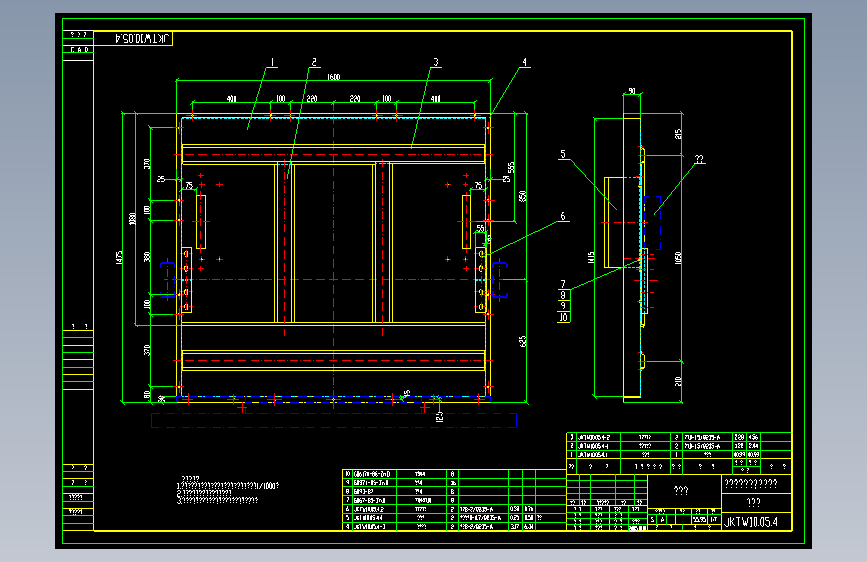
Task: Pick the 90 width dimension above the side view
Action: [632, 91]
